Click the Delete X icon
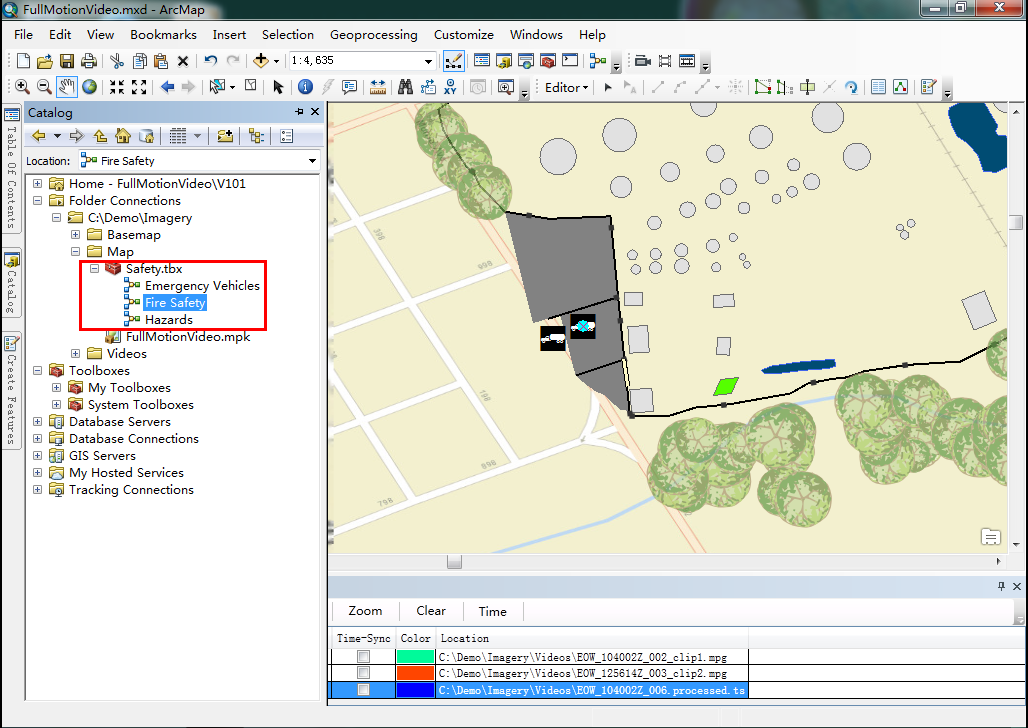This screenshot has height=728, width=1028. click(183, 61)
